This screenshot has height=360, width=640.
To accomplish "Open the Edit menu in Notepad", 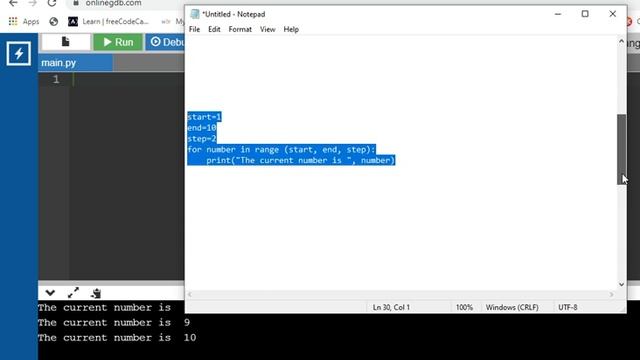I will tap(214, 29).
